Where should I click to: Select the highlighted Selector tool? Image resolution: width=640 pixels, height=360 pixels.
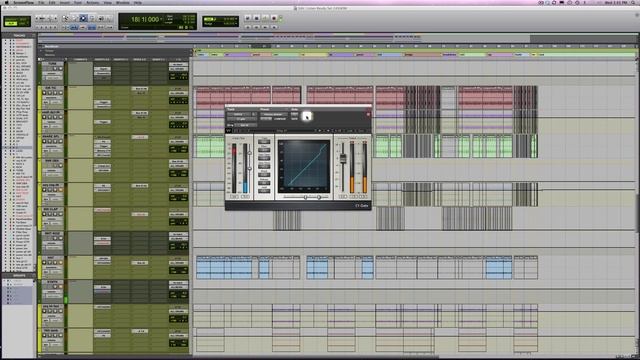[83, 18]
